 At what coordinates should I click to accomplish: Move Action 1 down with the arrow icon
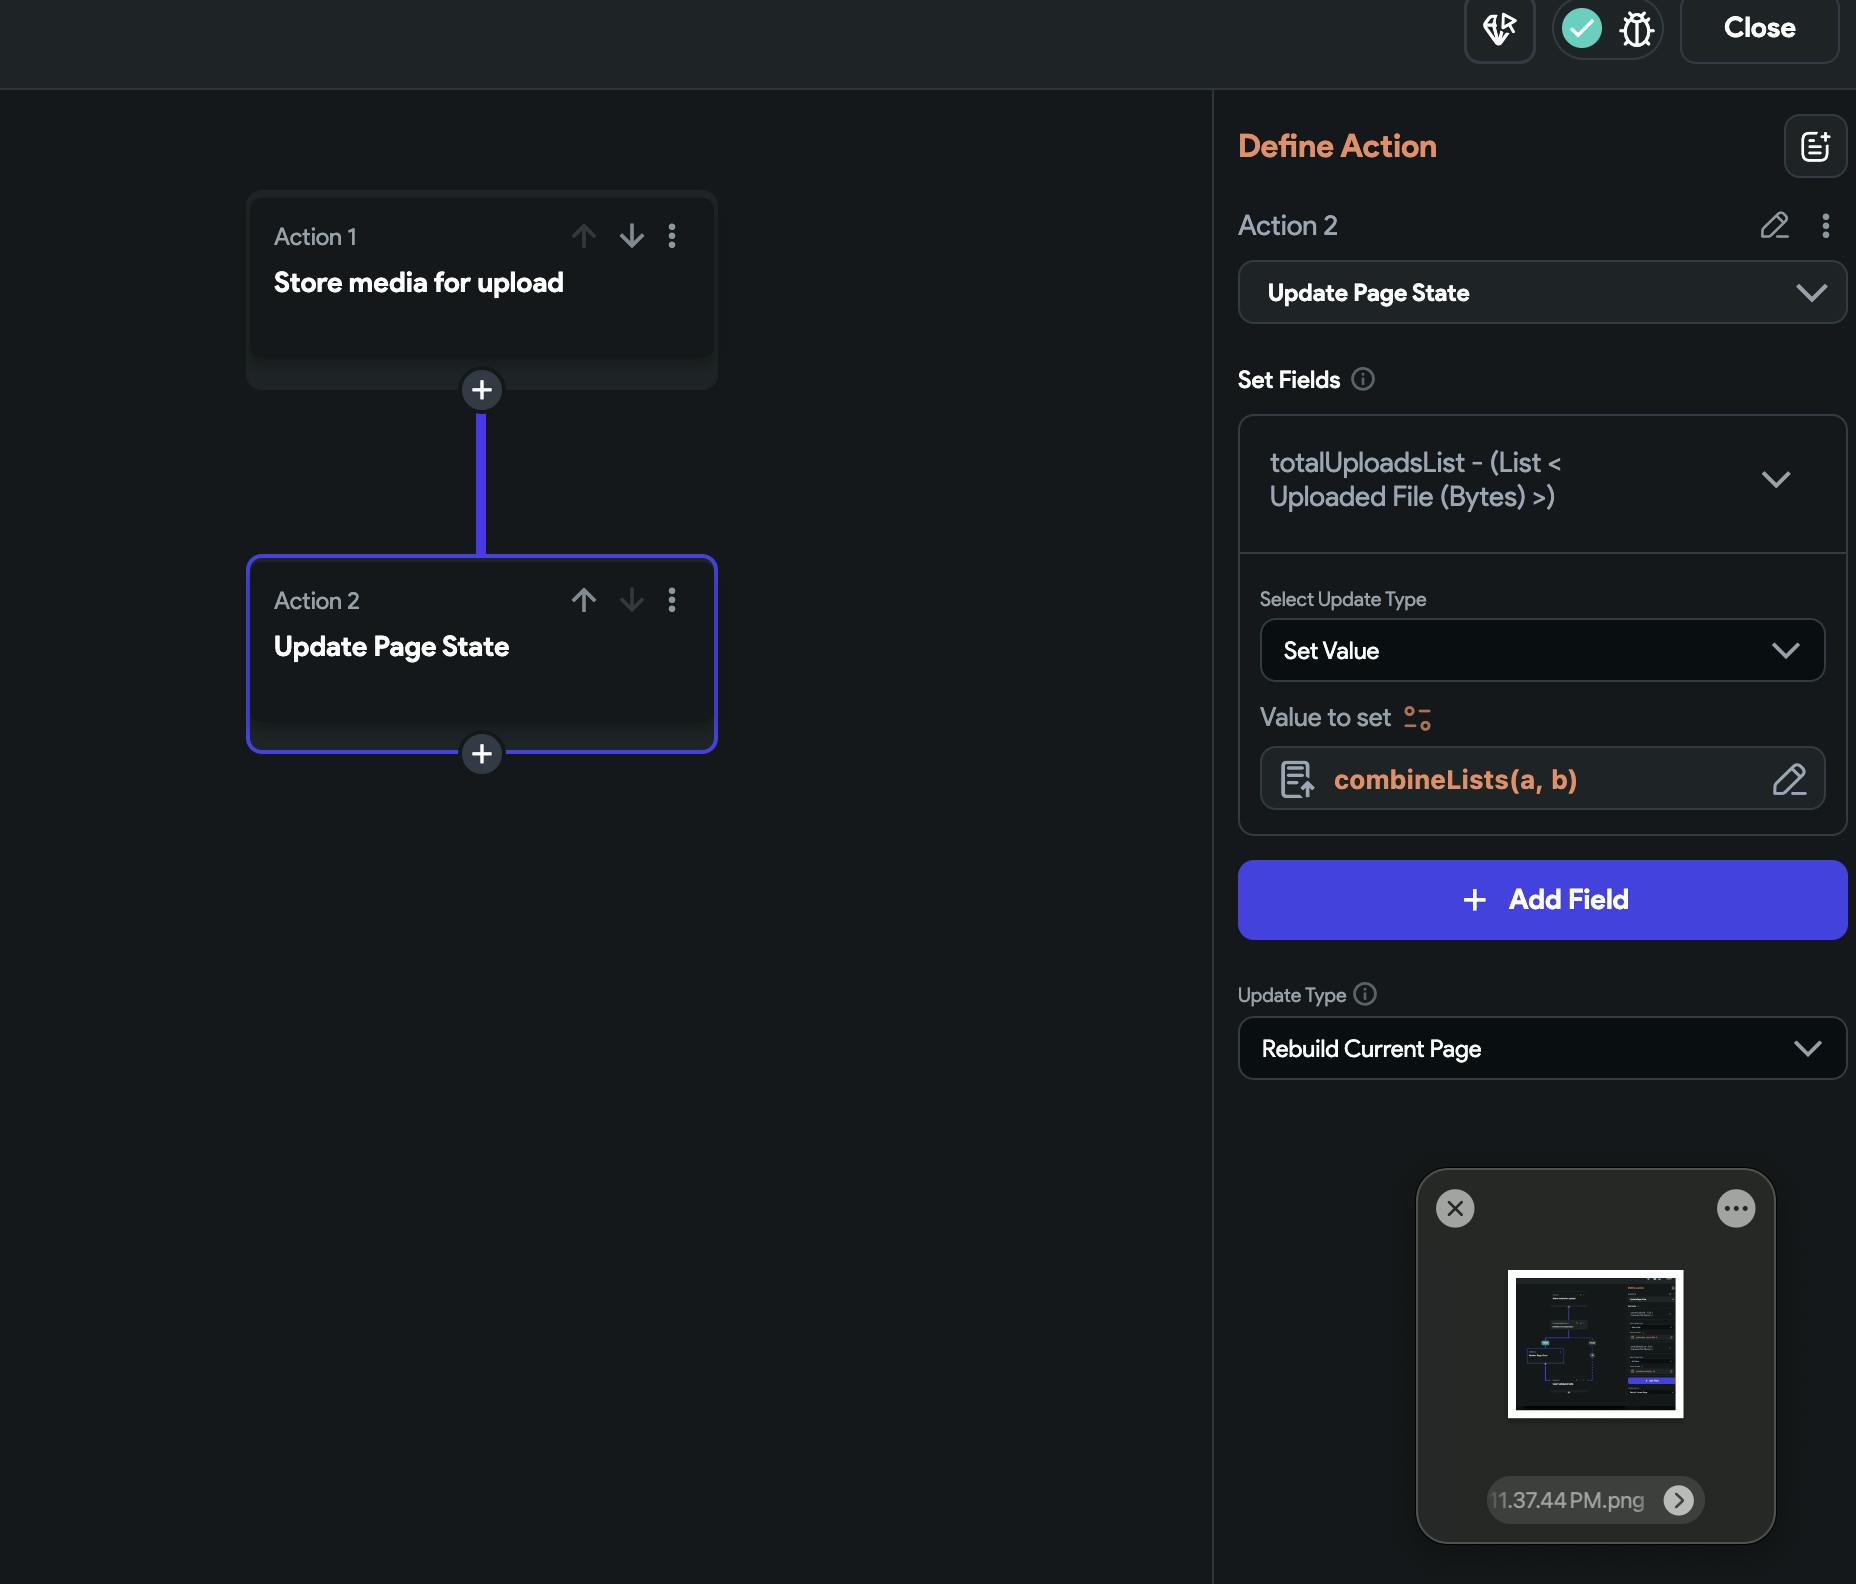[x=632, y=236]
